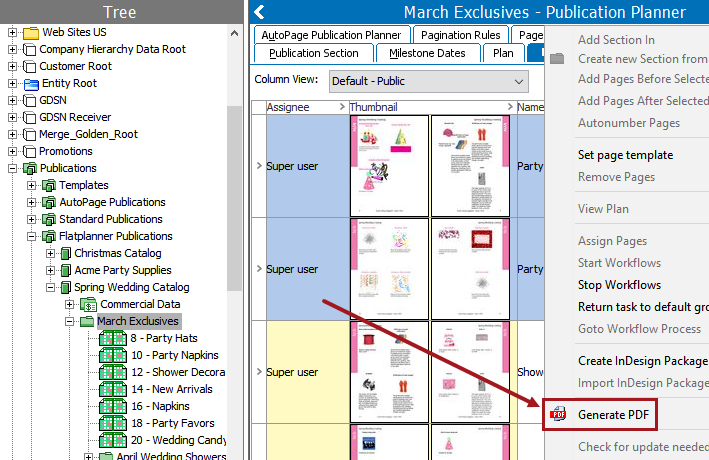Collapse the Publications node
Image resolution: width=709 pixels, height=460 pixels.
(x=12, y=169)
